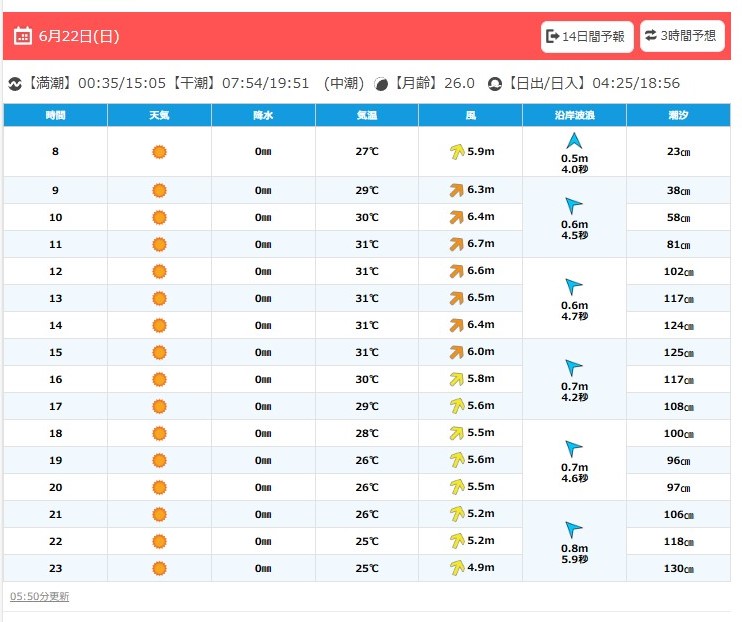The image size is (742, 622).
Task: Click the sunrise icon before 日出/日入
Action: click(495, 84)
